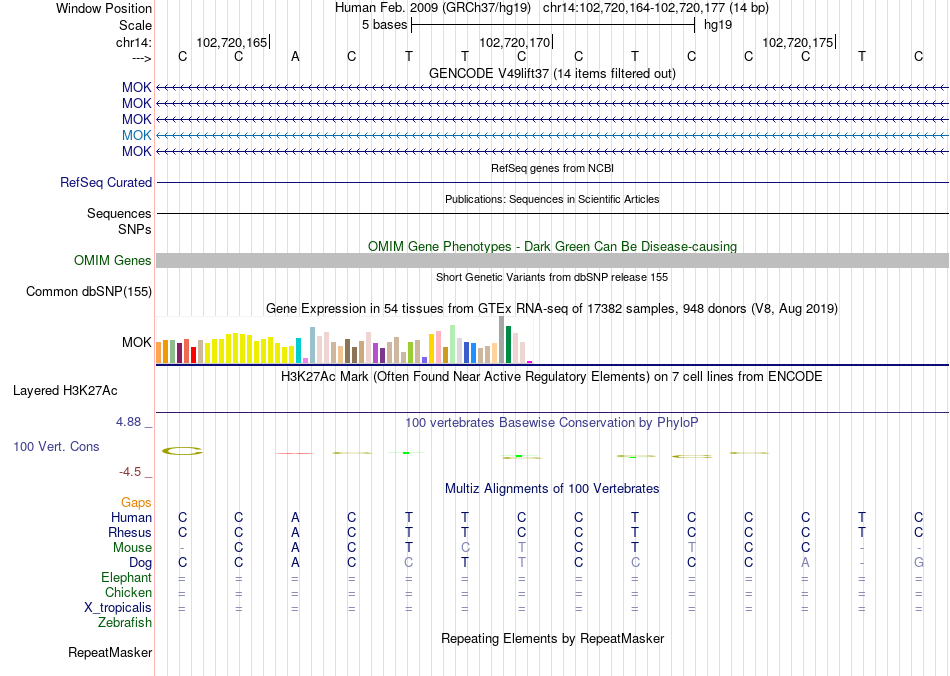Click the Human species row label

pos(131,517)
